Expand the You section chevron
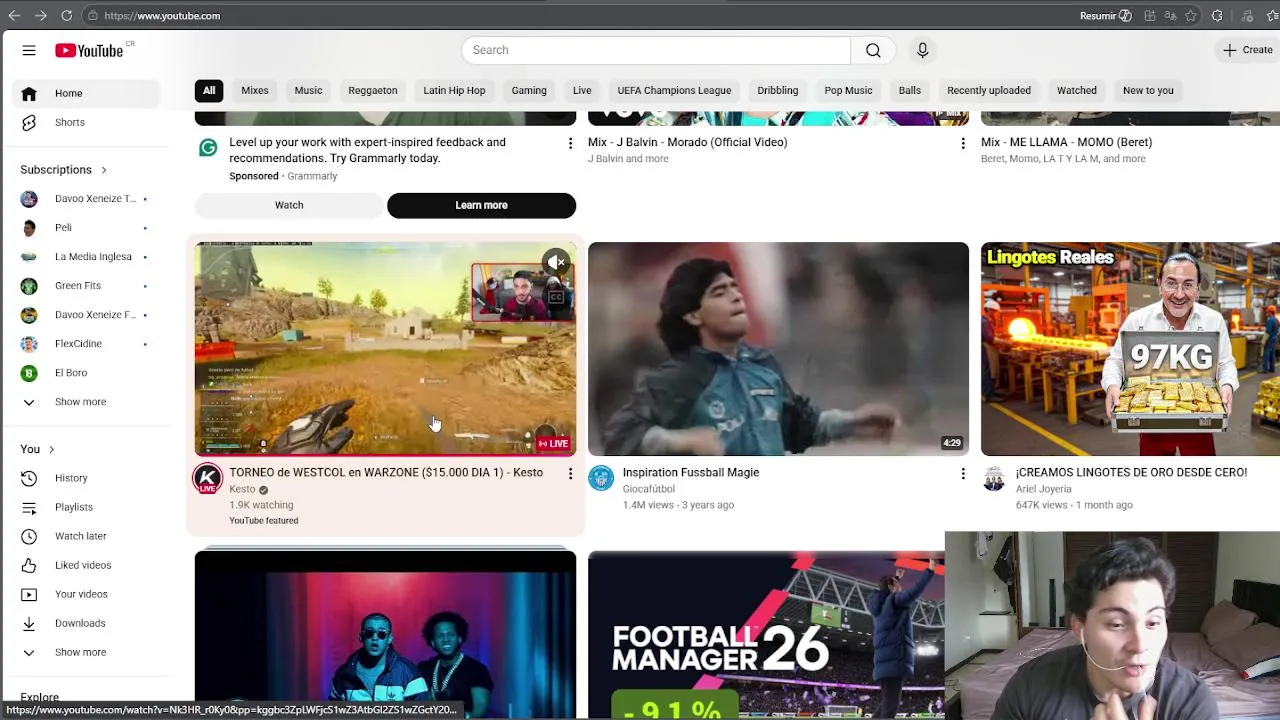The width and height of the screenshot is (1280, 720). click(x=51, y=449)
